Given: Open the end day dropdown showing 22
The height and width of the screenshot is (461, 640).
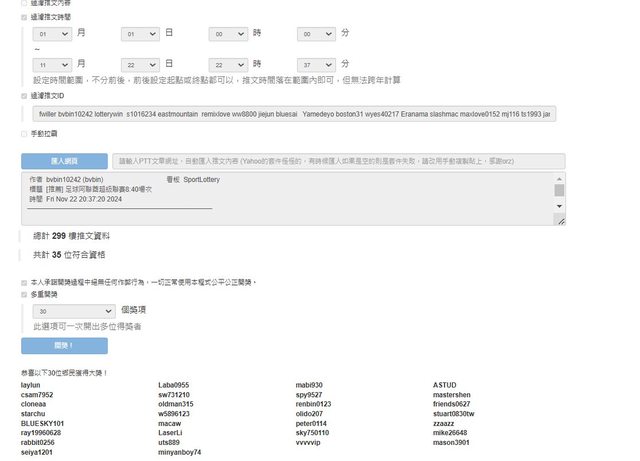Looking at the screenshot, I should 141,63.
